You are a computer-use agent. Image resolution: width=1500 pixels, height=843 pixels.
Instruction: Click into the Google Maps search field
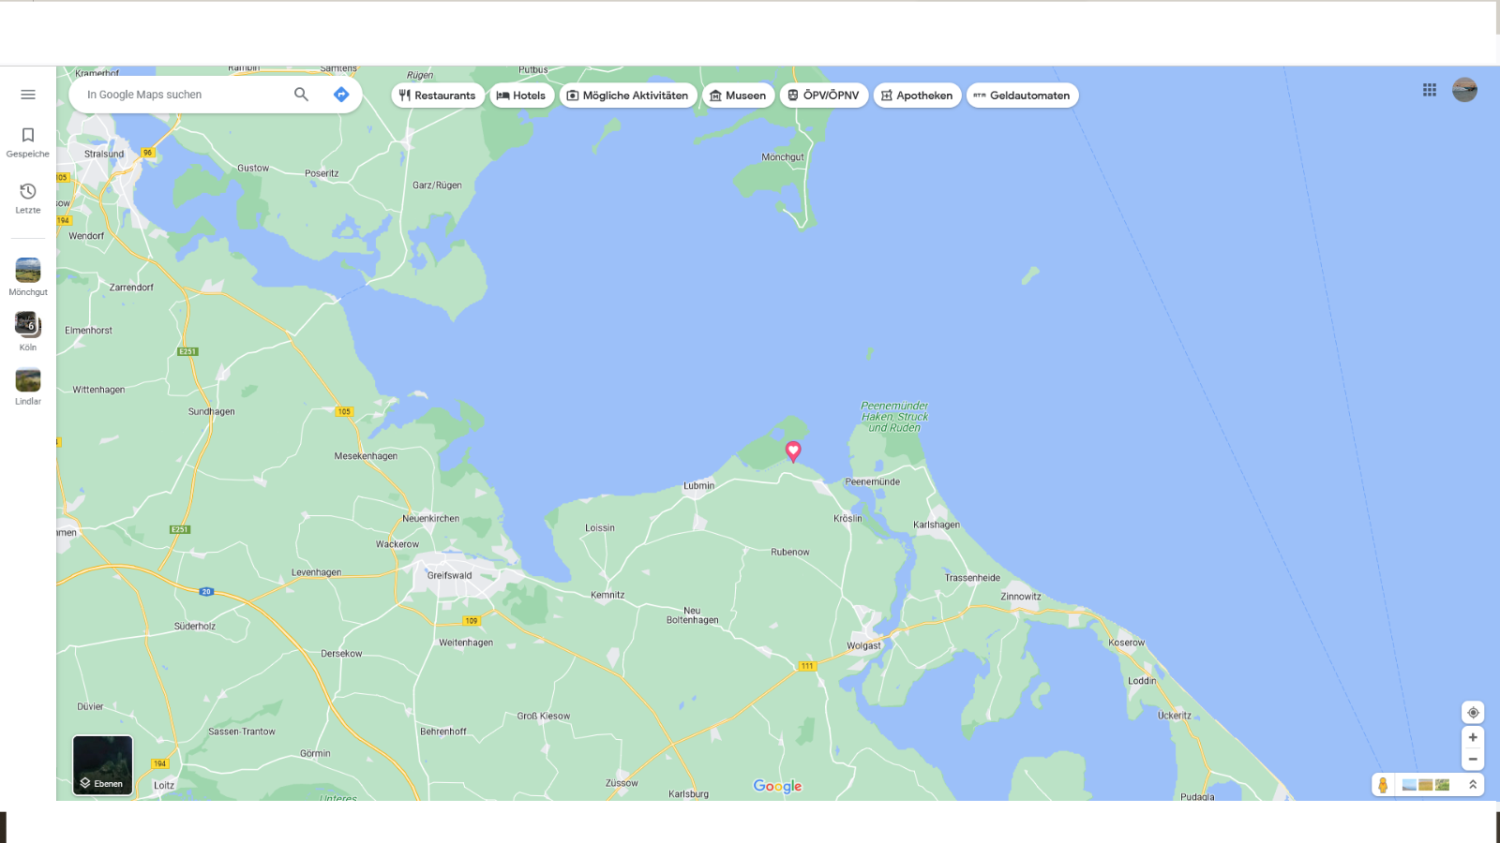180,95
